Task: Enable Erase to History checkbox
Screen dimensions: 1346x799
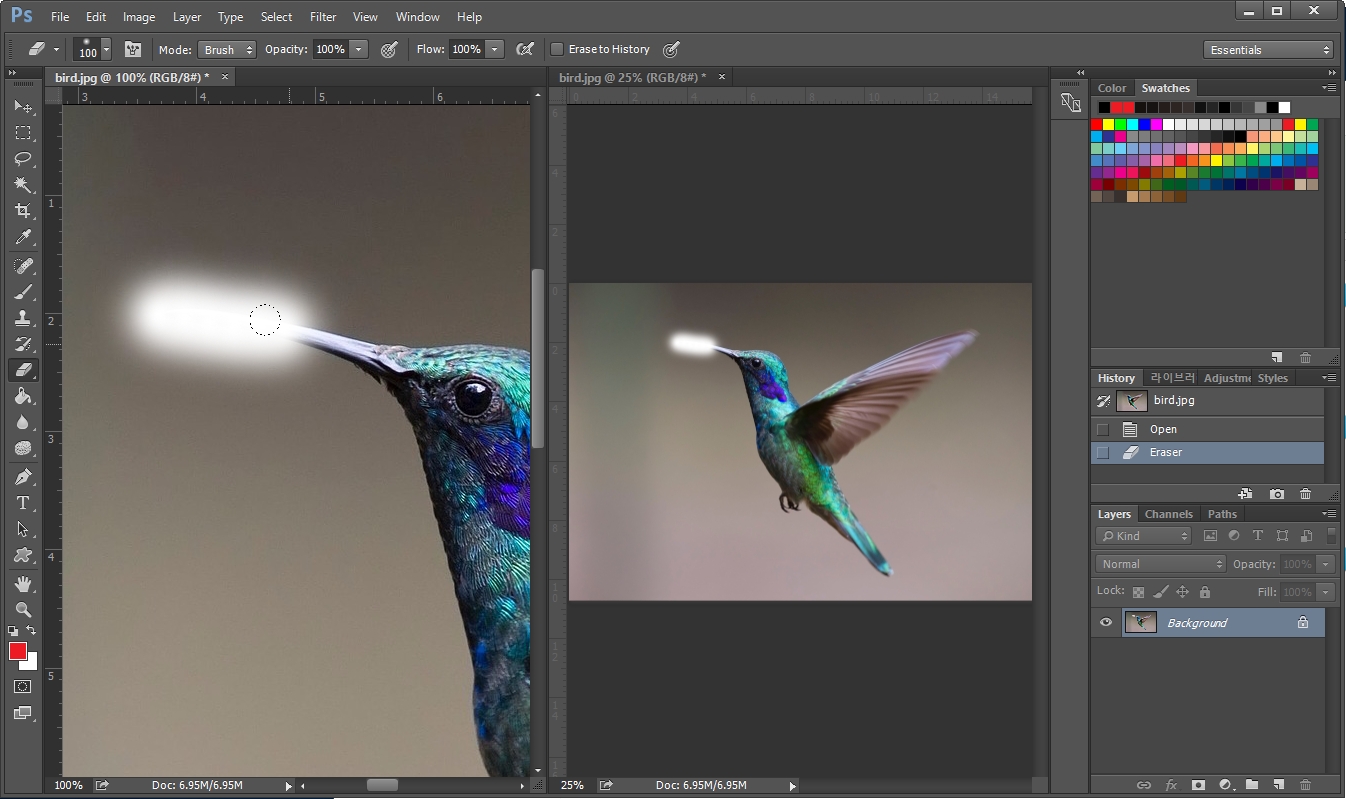Action: [558, 49]
